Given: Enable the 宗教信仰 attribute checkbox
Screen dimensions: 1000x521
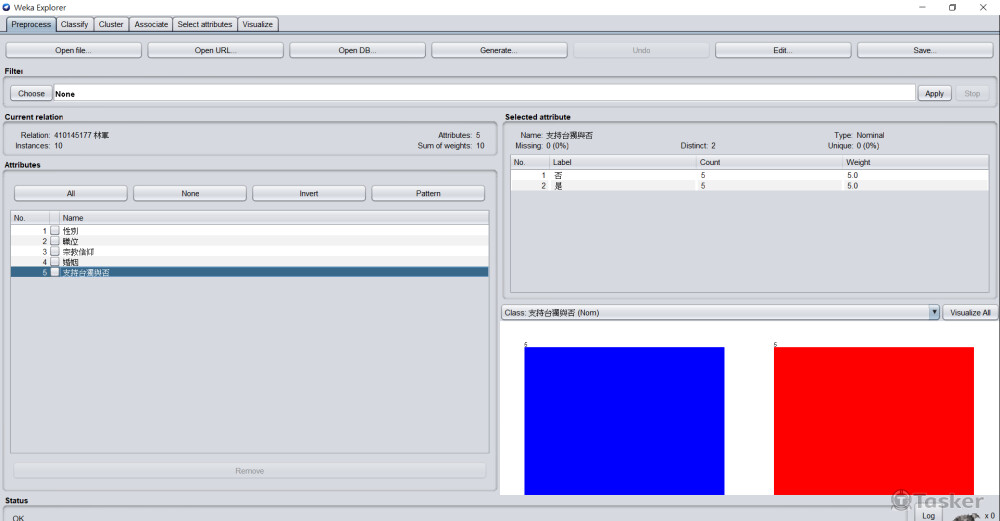Looking at the screenshot, I should (55, 252).
